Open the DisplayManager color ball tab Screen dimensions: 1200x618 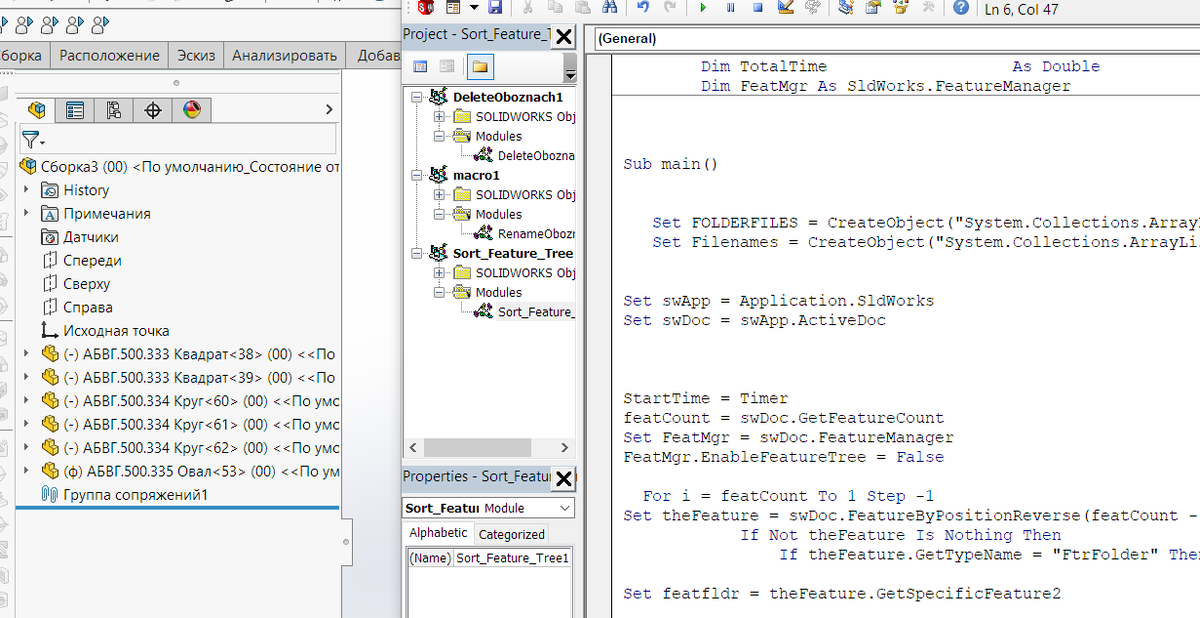pos(191,110)
